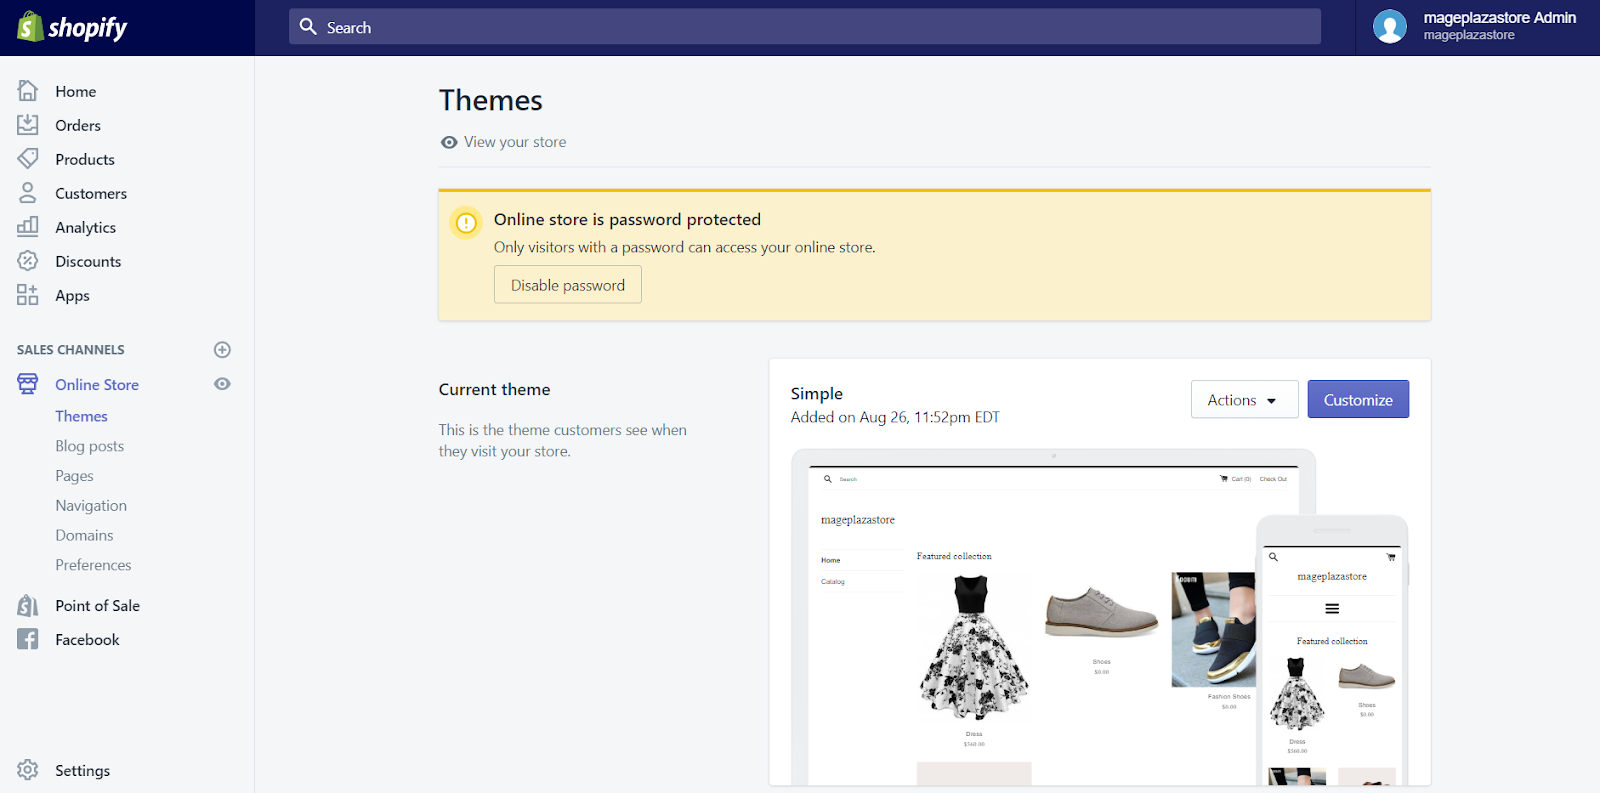Open Settings gear icon

[x=28, y=770]
